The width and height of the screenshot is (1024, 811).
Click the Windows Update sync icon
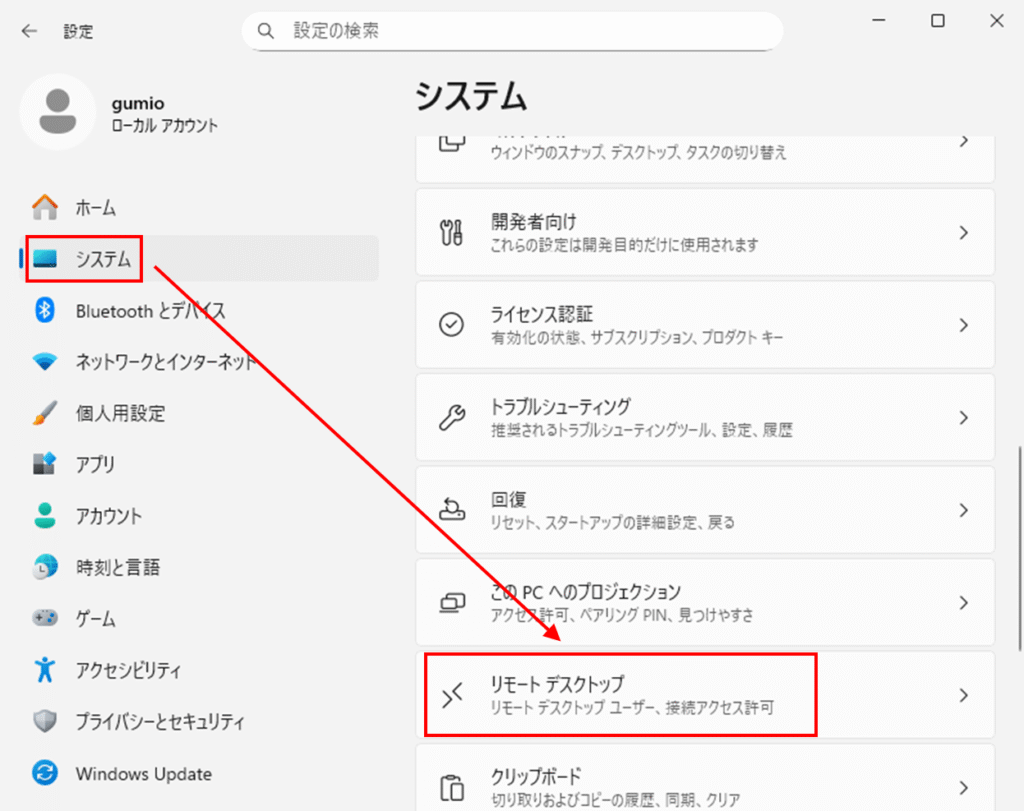click(45, 773)
